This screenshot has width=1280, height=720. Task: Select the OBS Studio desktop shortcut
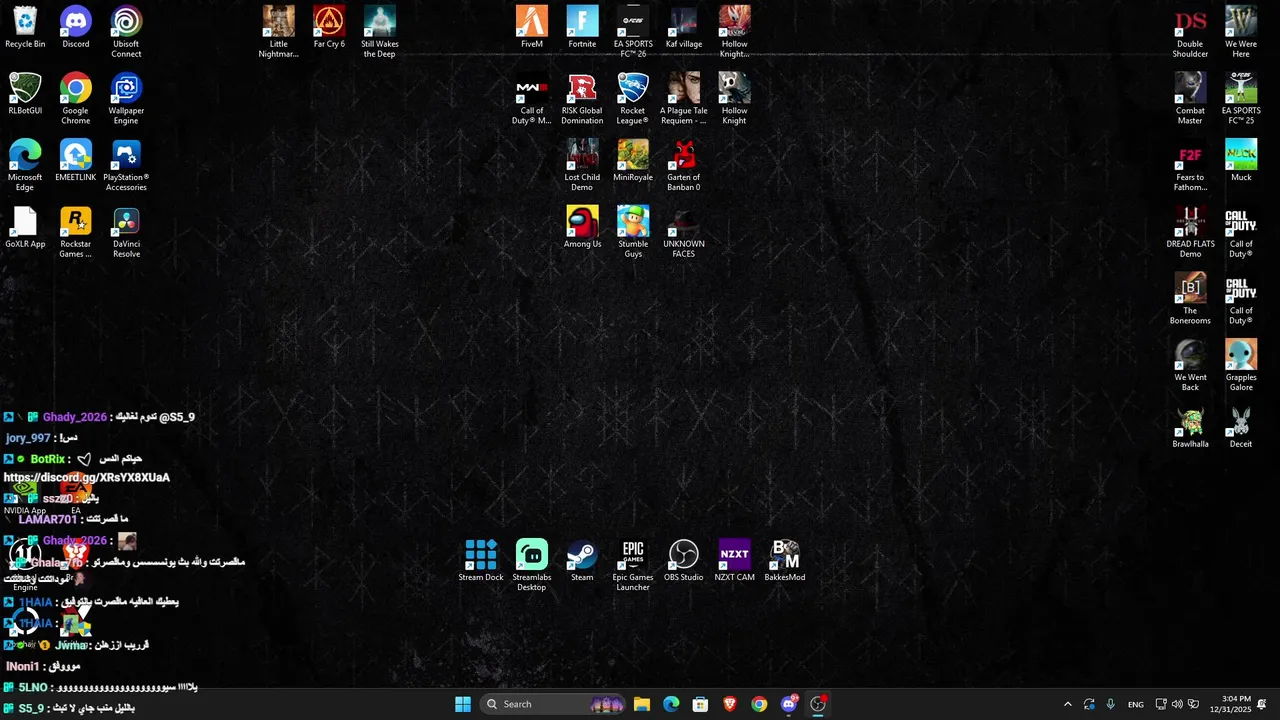(684, 561)
